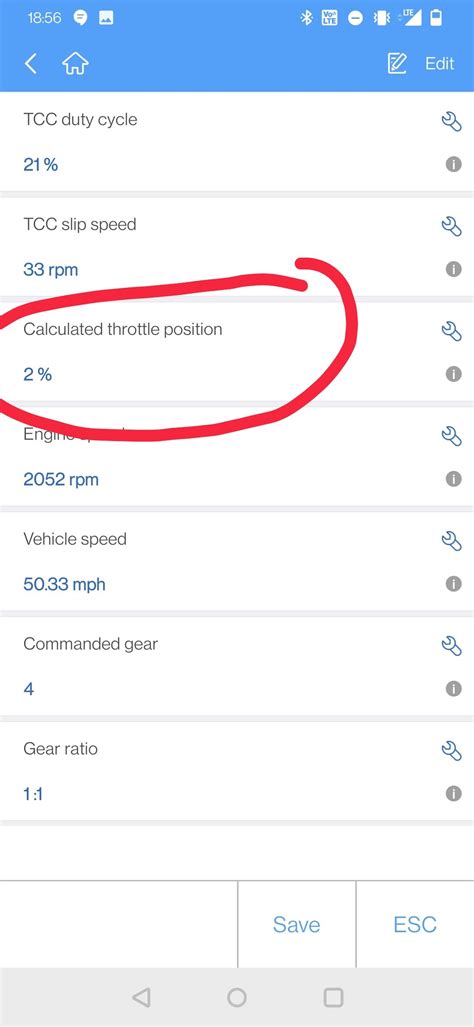
Task: Open wrench settings for Vehicle speed
Action: pyautogui.click(x=452, y=541)
